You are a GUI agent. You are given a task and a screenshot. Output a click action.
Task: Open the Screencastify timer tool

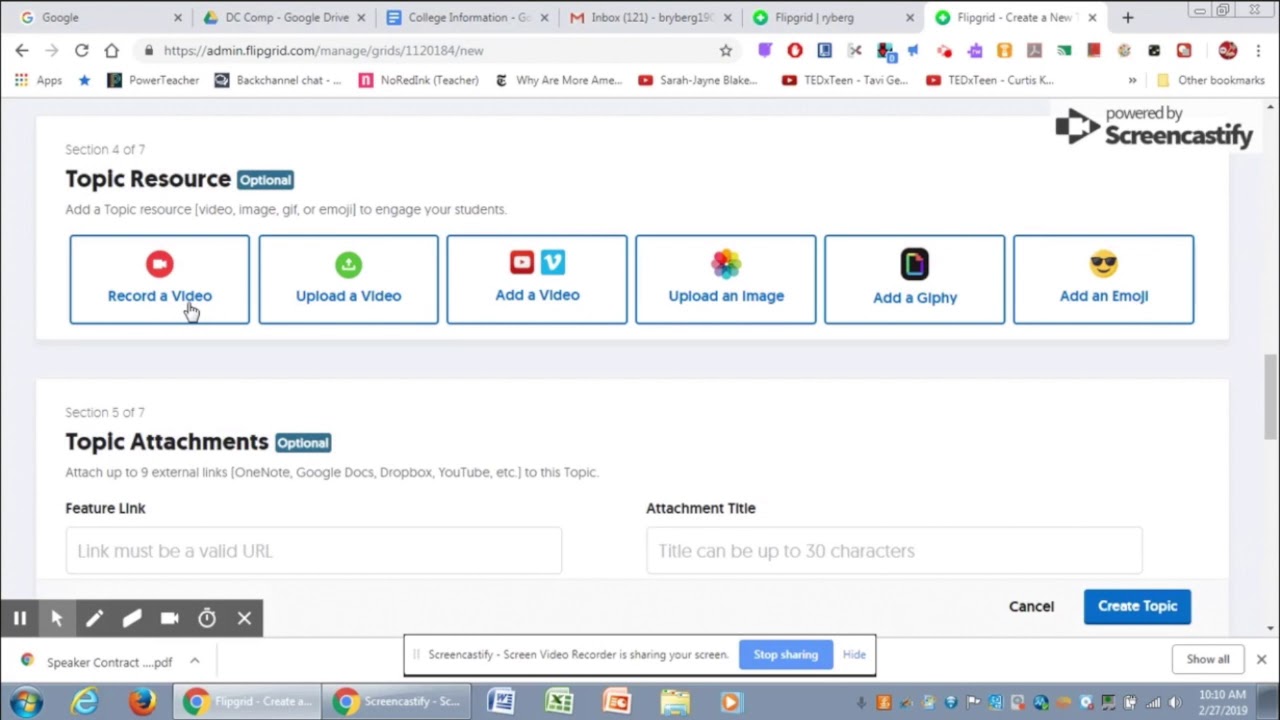(x=207, y=618)
